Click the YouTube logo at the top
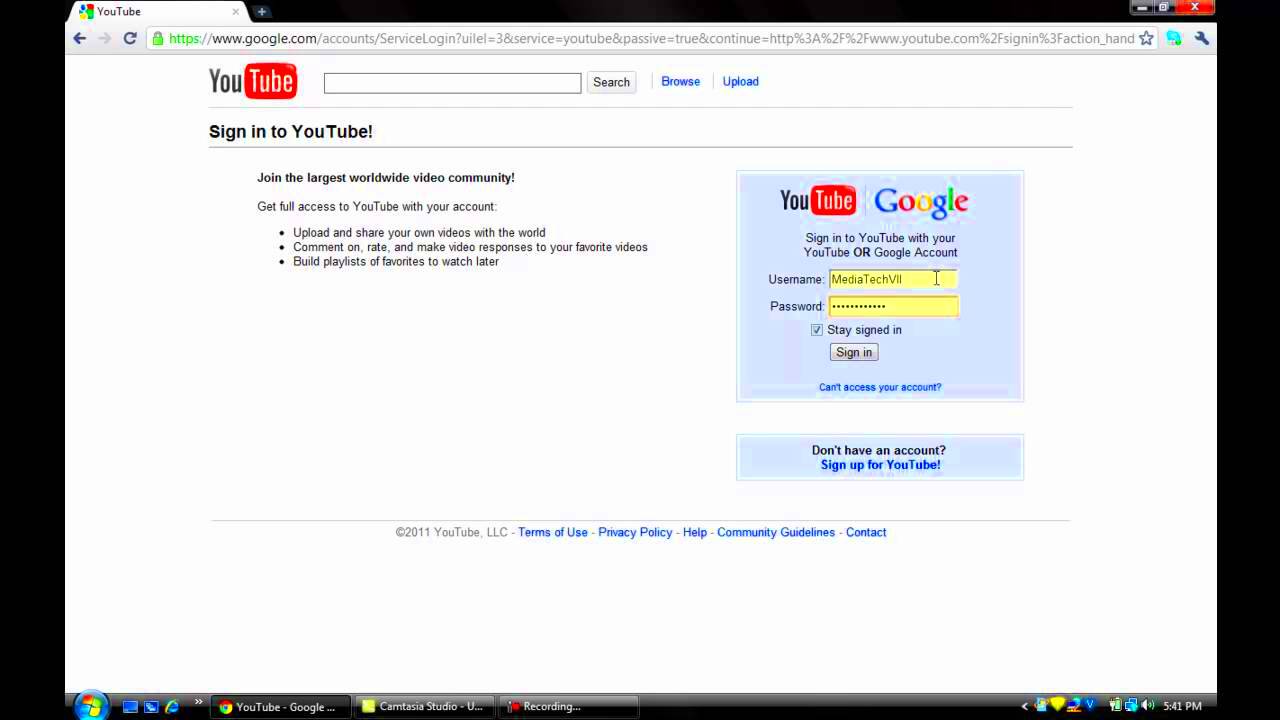Viewport: 1280px width, 720px height. tap(252, 81)
